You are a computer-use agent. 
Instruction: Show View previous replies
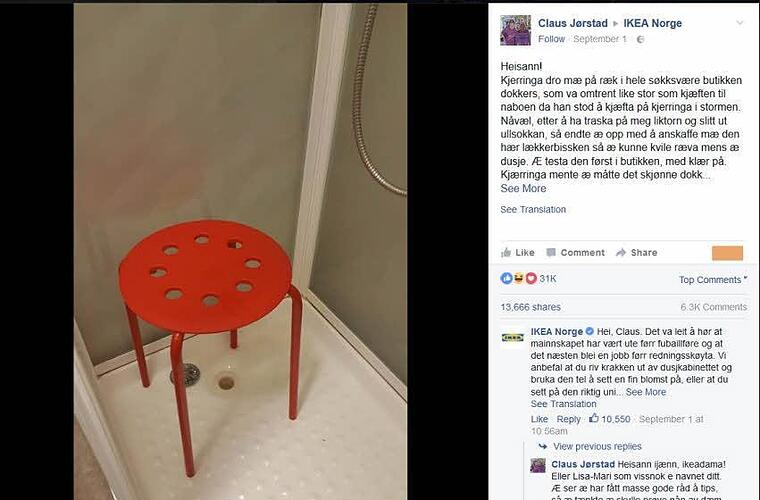tap(597, 446)
